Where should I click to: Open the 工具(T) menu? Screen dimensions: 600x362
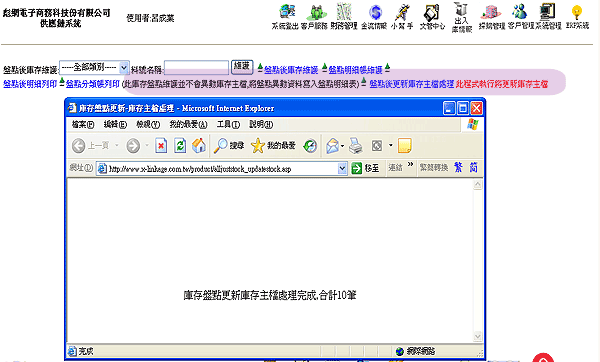[x=228, y=124]
